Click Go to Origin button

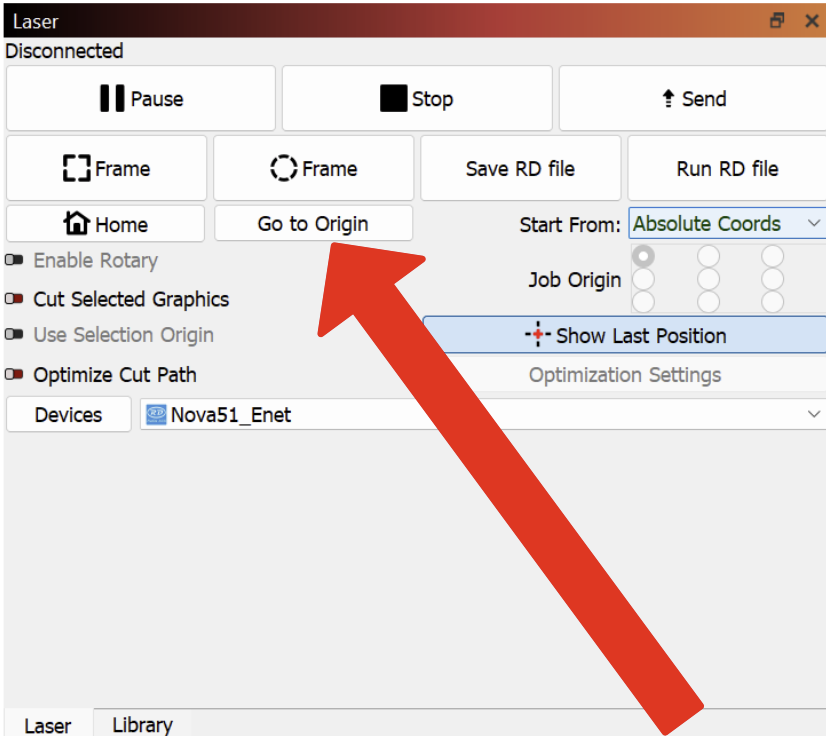point(313,224)
